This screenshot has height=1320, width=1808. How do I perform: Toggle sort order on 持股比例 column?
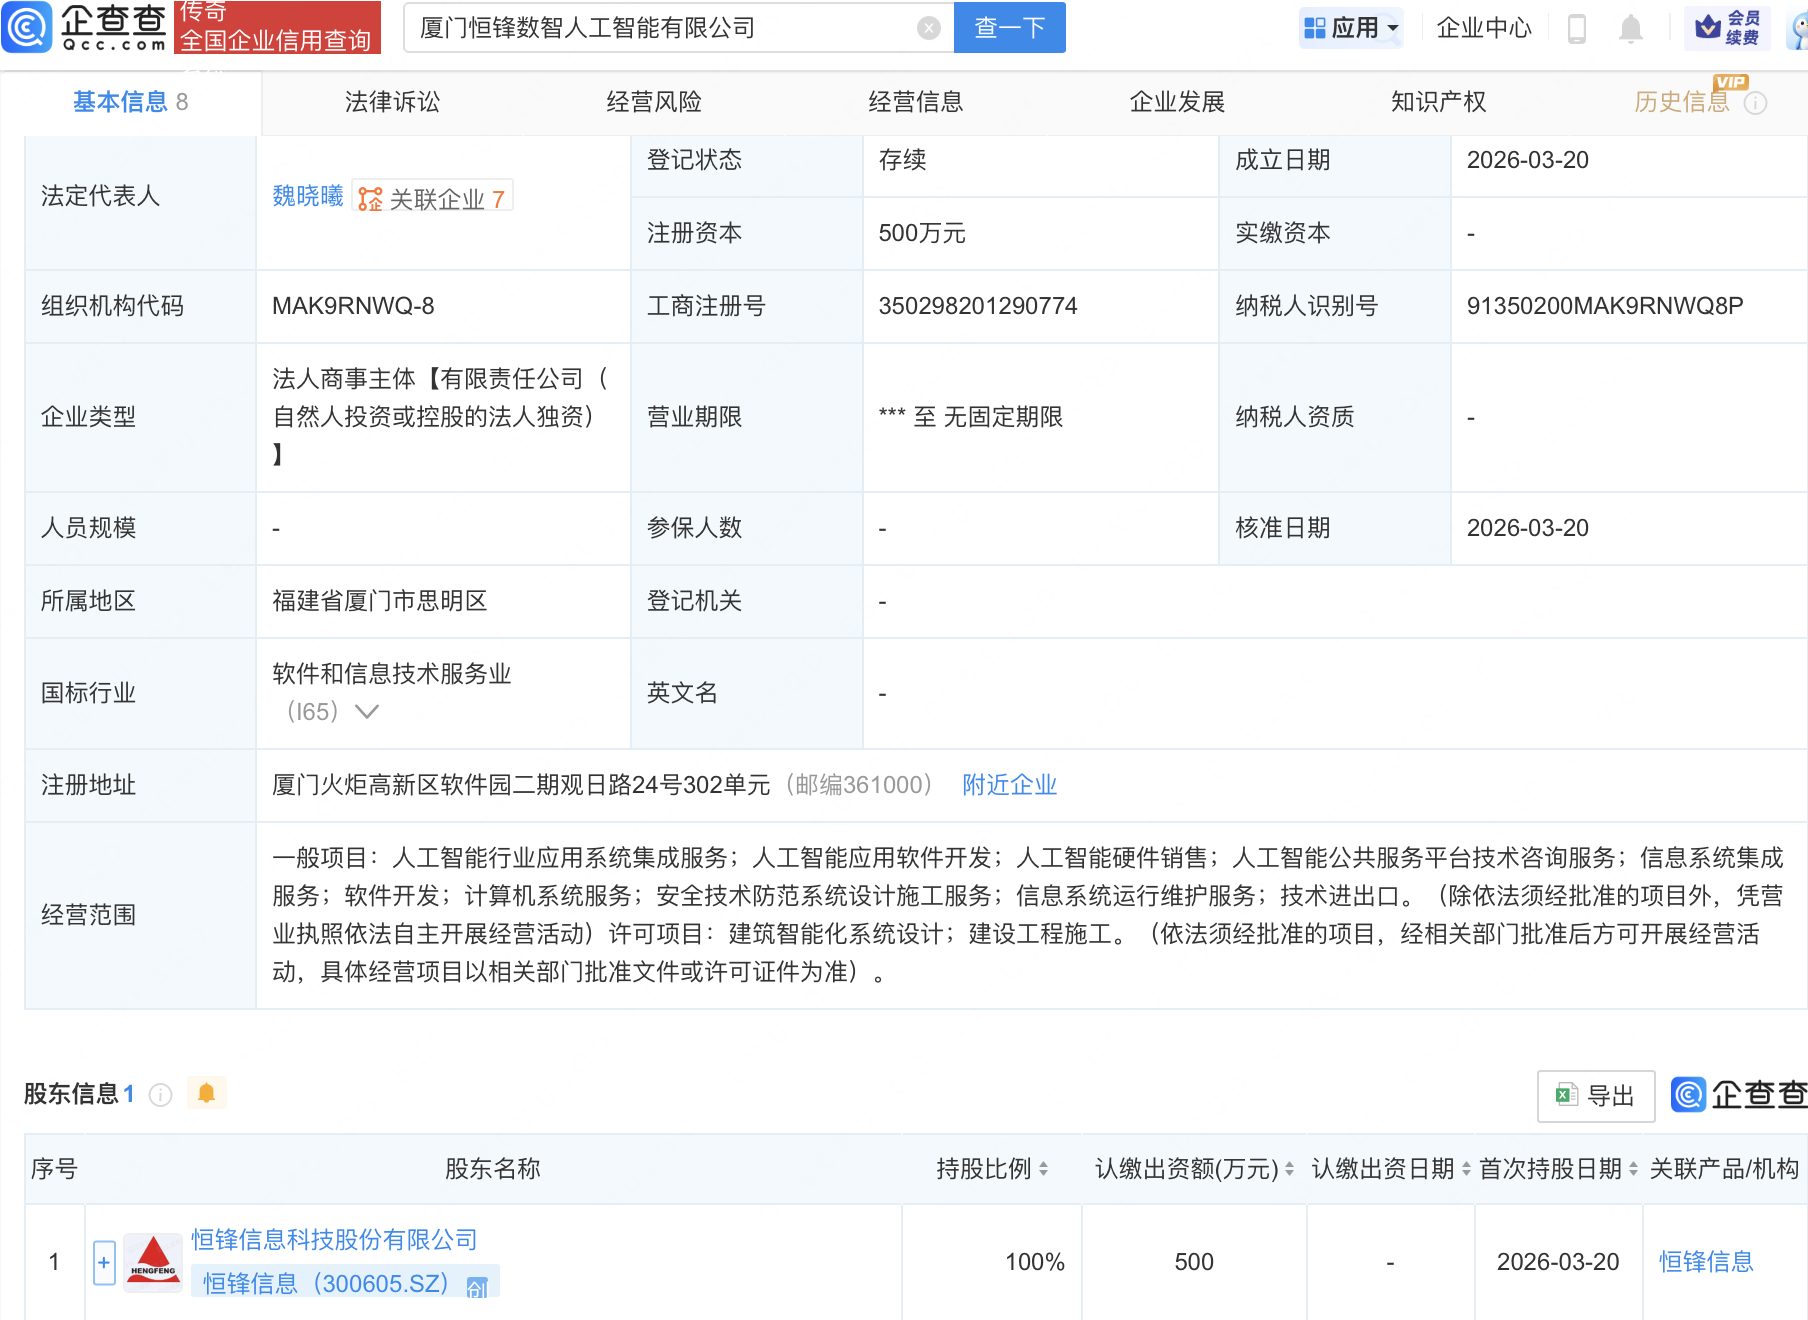click(x=1043, y=1169)
